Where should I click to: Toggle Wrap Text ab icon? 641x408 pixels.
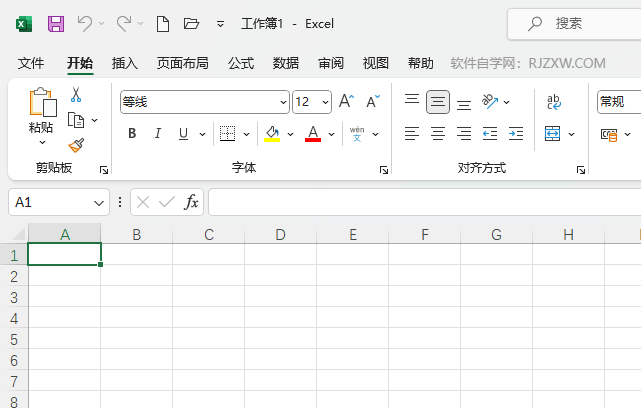point(554,102)
